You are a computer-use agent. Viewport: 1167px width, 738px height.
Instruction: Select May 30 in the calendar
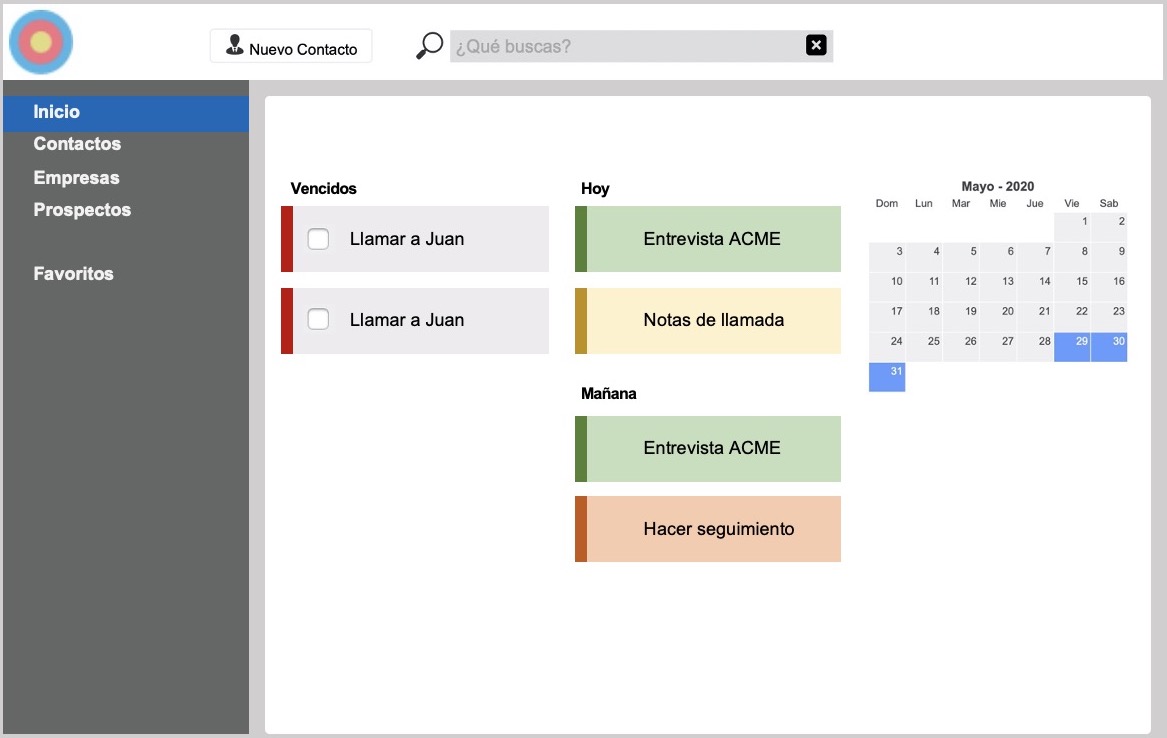(1109, 347)
